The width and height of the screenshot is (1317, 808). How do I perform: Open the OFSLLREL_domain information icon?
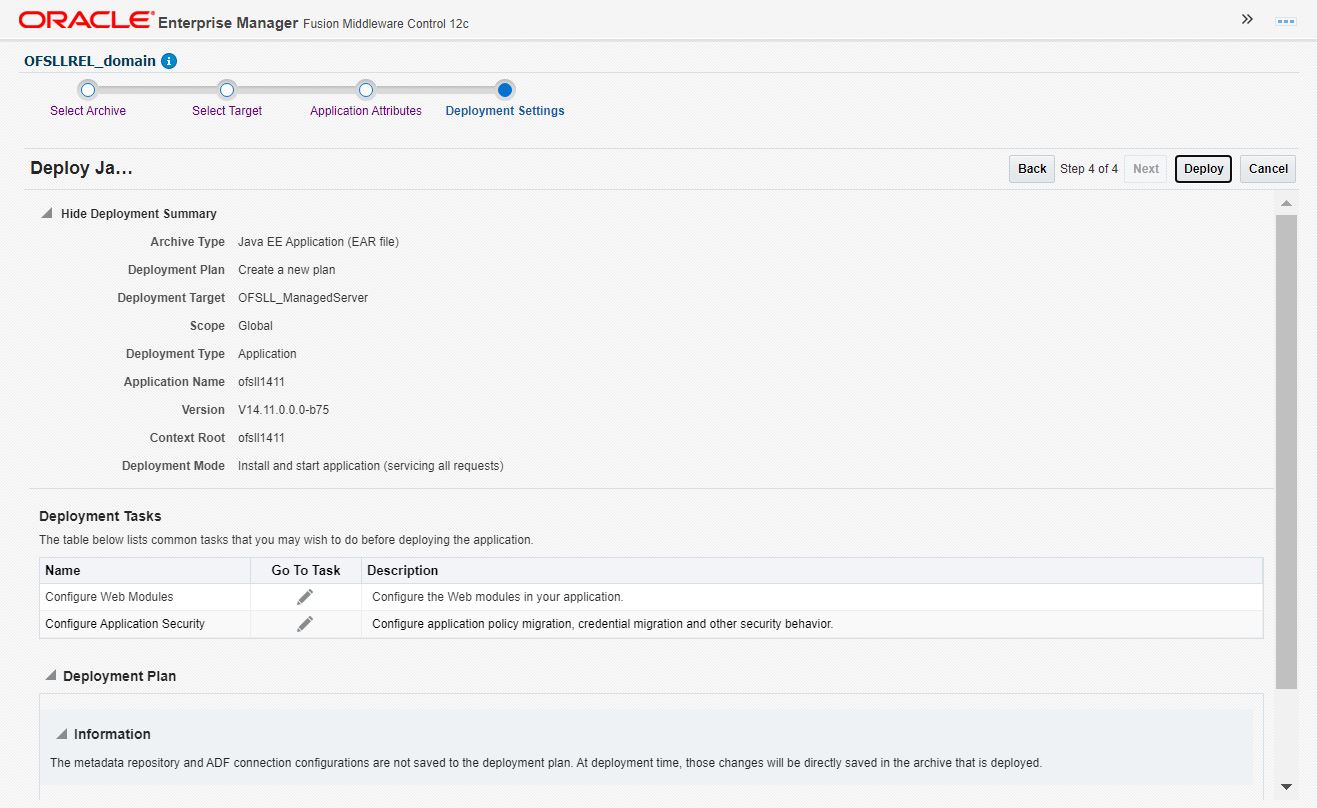[x=169, y=61]
